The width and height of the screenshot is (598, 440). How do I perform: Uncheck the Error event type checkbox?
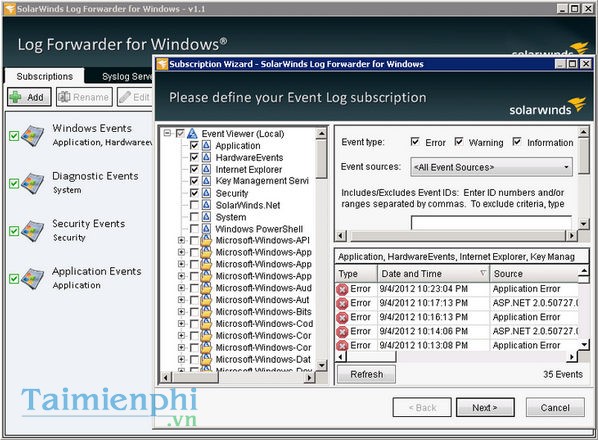[415, 142]
